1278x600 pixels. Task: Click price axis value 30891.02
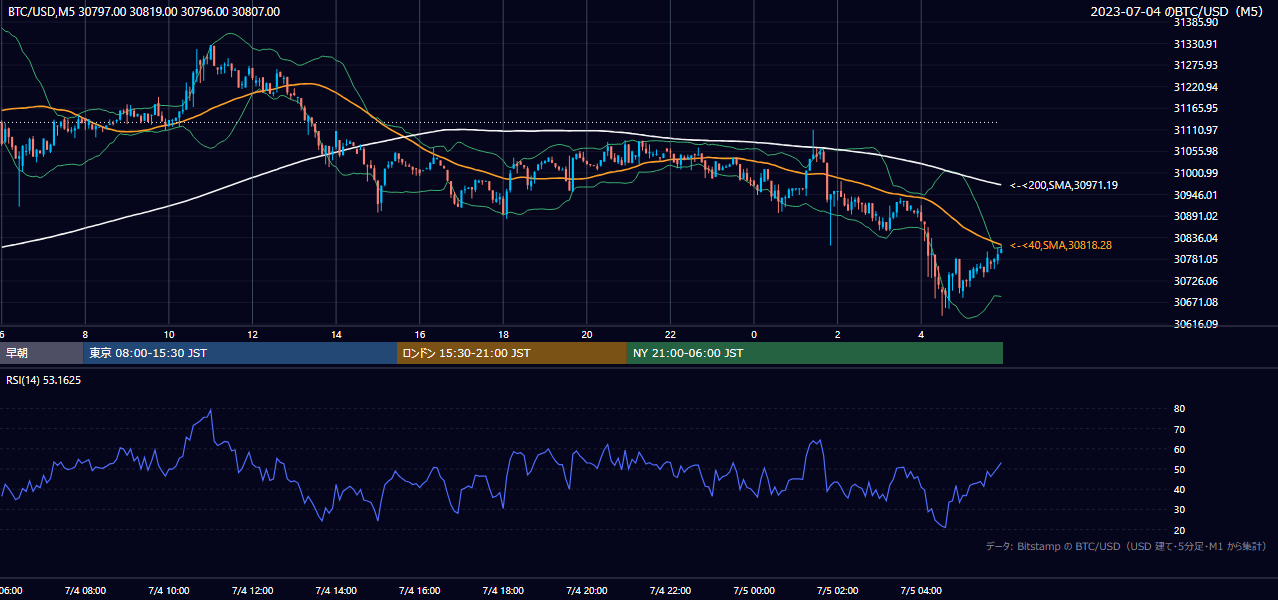(x=1195, y=216)
